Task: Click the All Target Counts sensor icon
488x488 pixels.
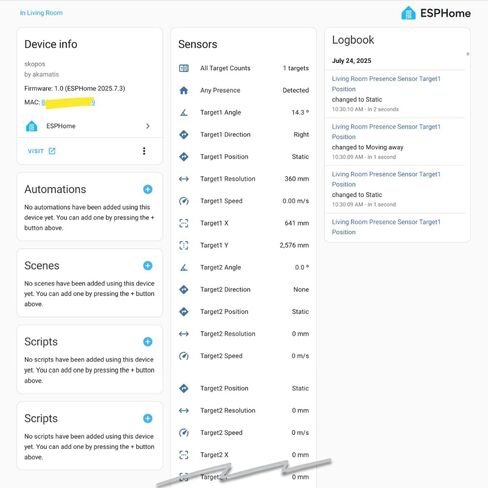Action: [184, 68]
